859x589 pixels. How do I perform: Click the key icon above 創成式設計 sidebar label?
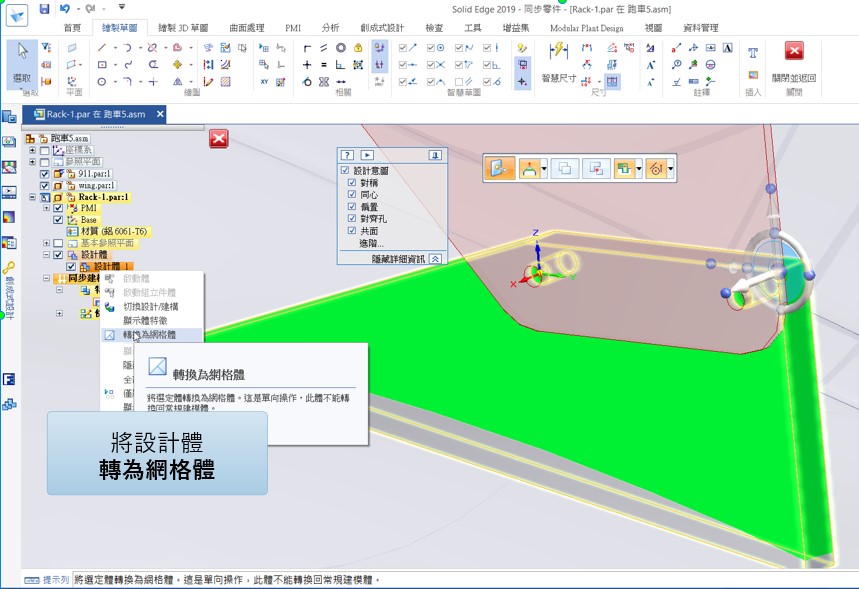click(x=9, y=268)
